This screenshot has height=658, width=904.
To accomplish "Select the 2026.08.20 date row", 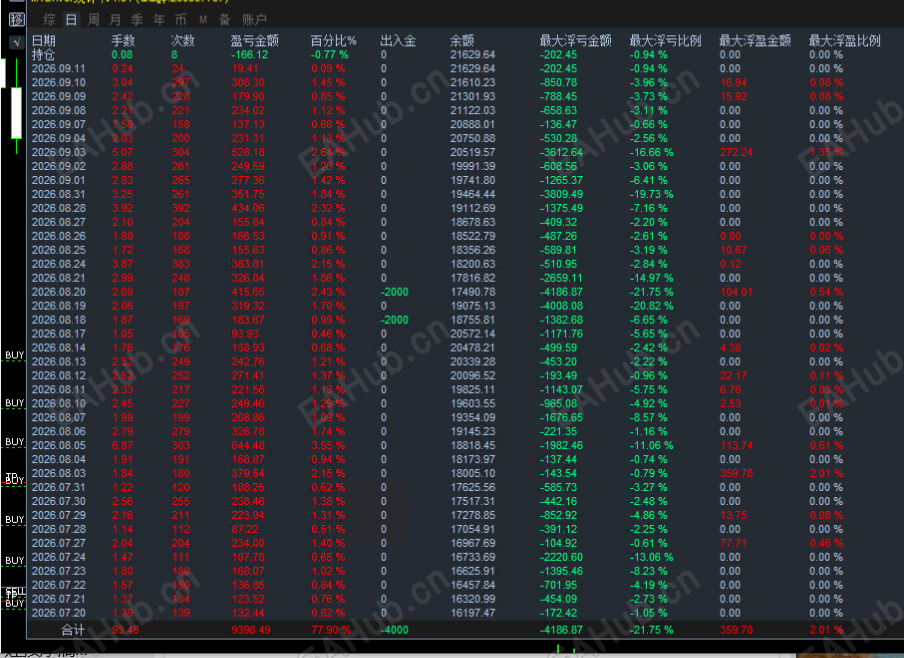I will pyautogui.click(x=59, y=292).
